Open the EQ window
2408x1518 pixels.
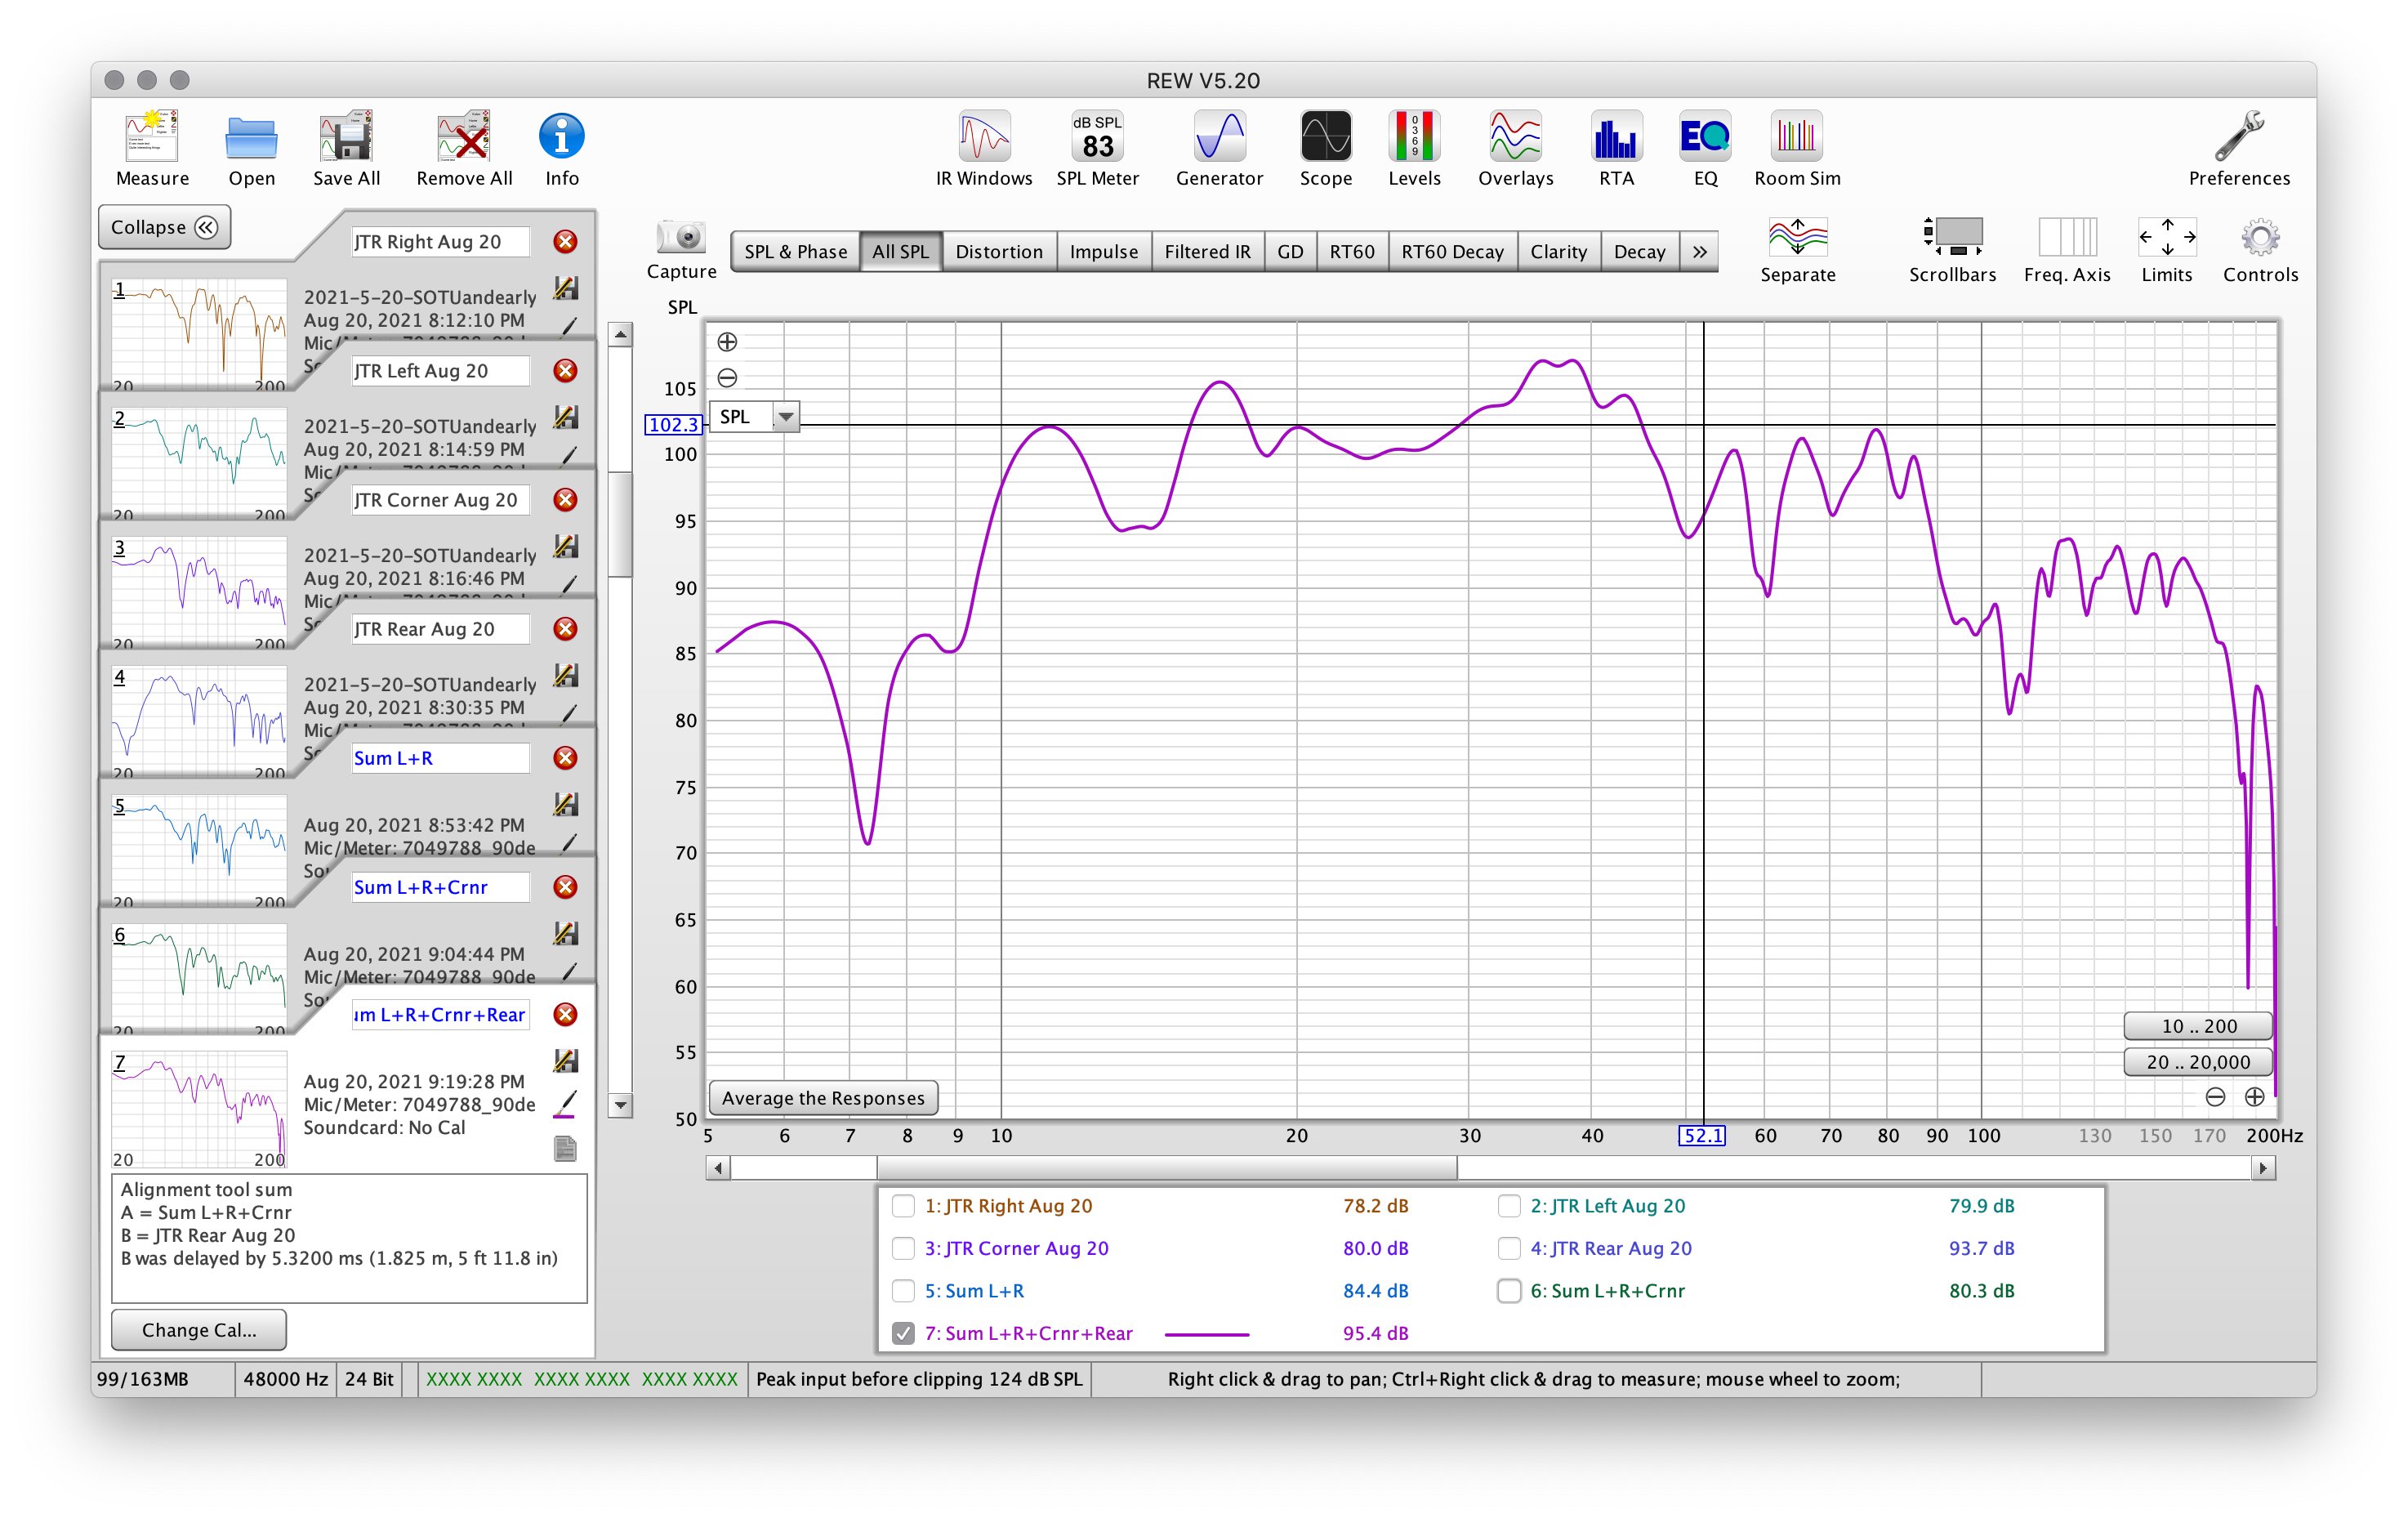coord(1705,148)
